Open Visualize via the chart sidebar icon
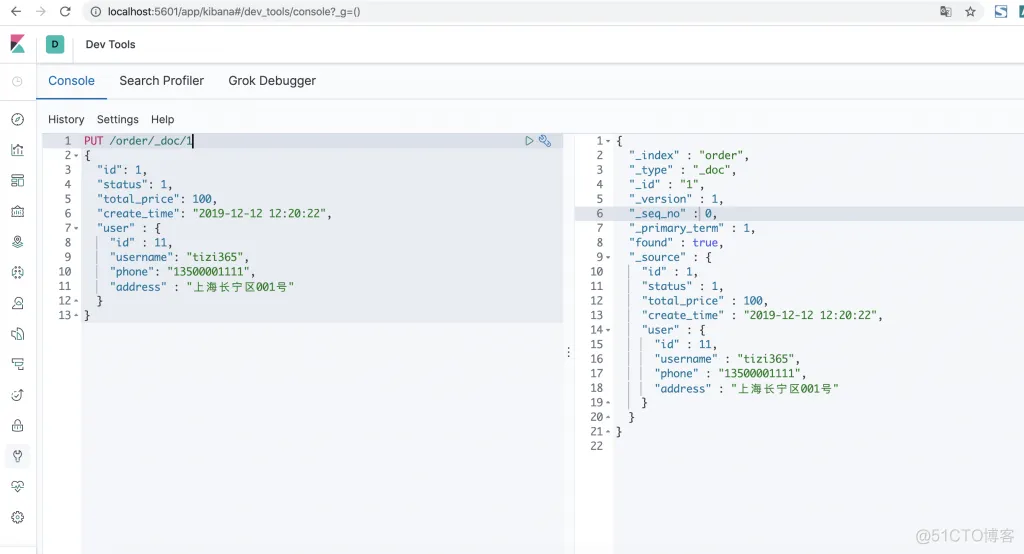 coord(17,150)
